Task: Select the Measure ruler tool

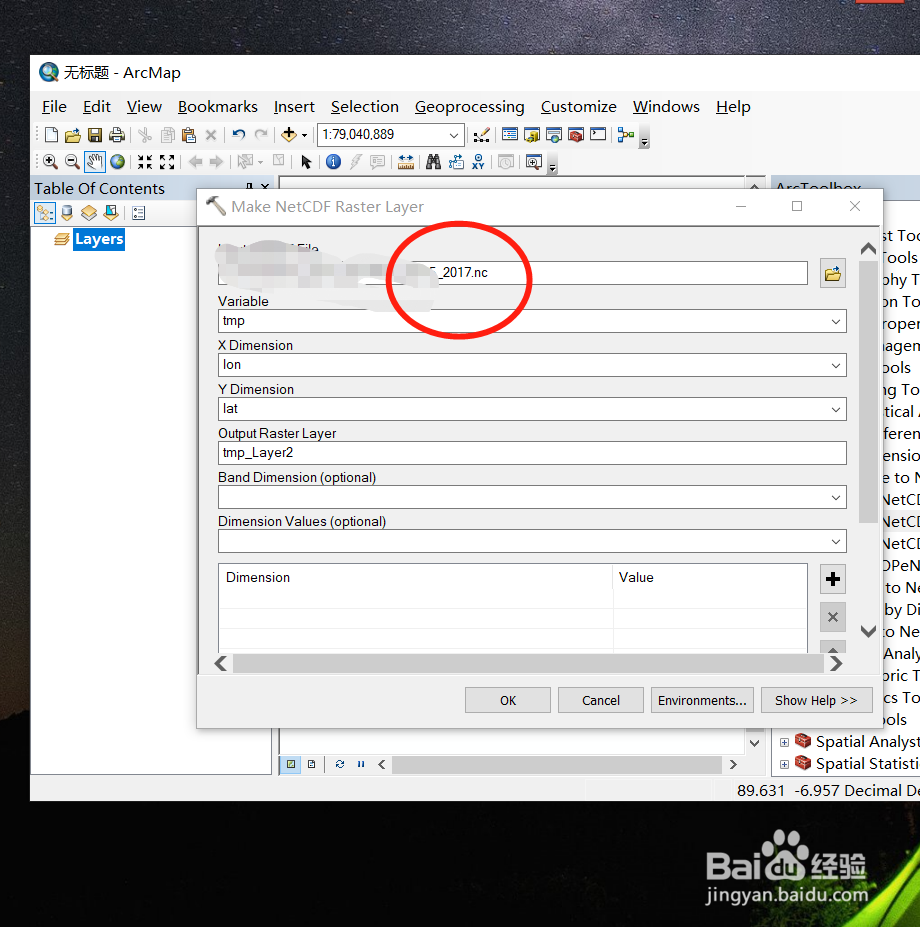Action: point(406,161)
